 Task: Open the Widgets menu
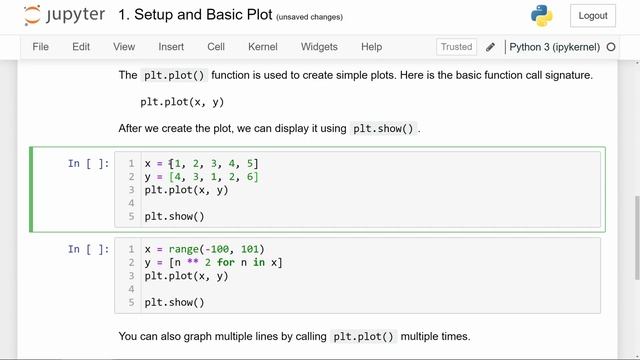pos(319,47)
